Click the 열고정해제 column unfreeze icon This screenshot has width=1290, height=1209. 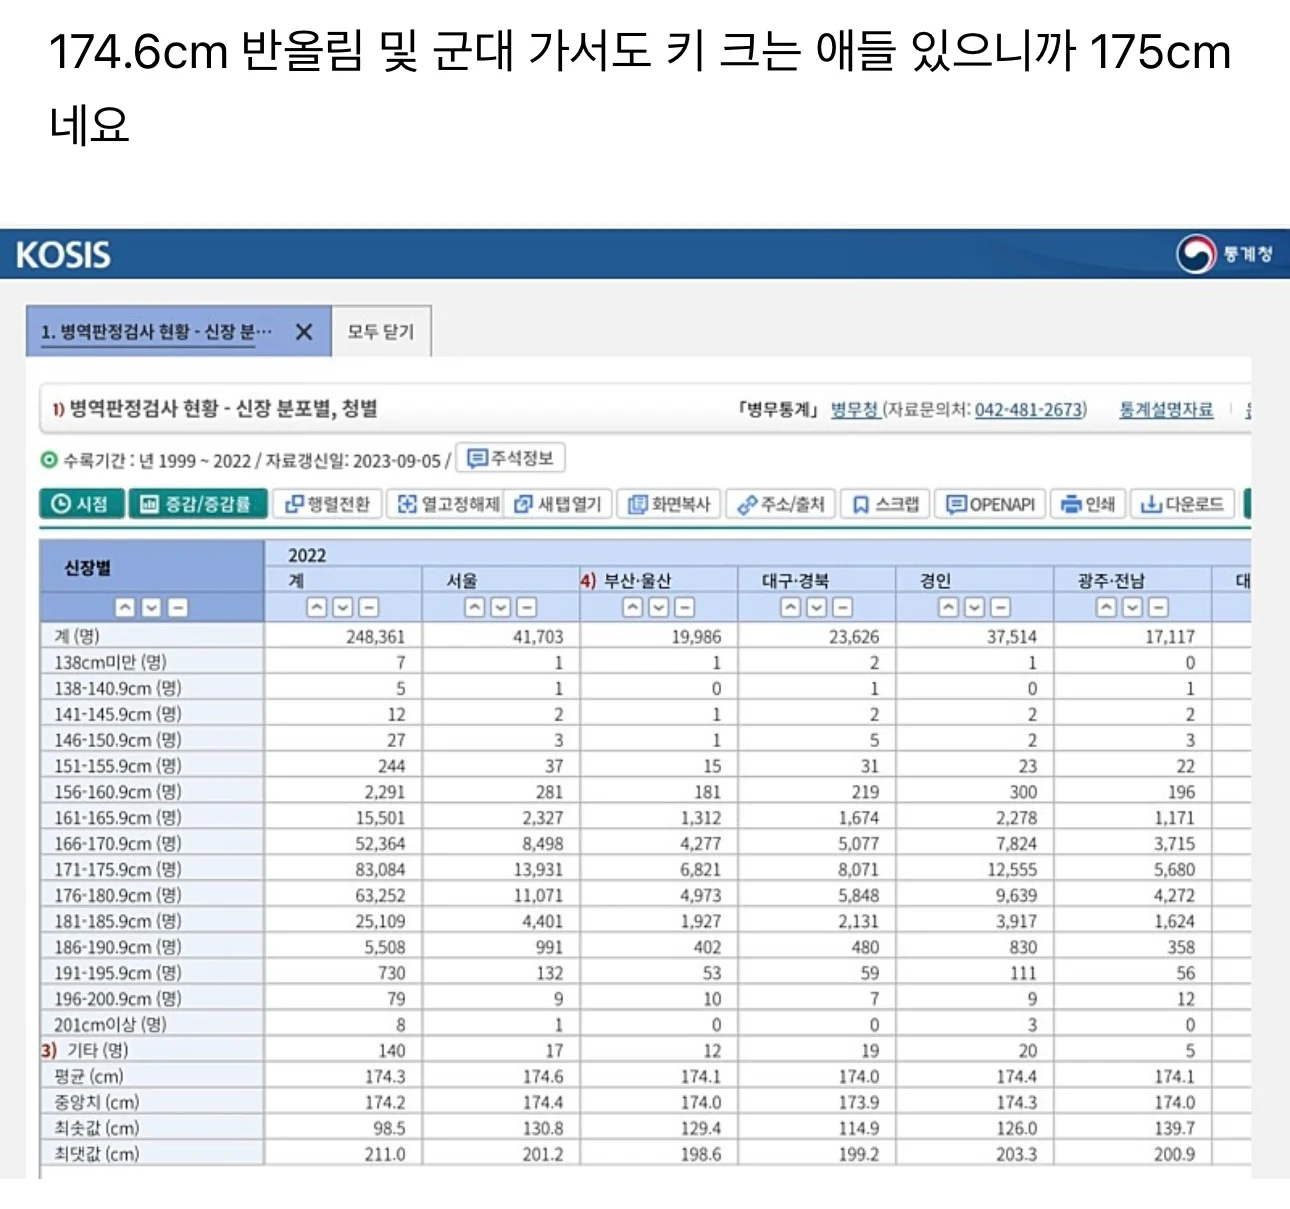point(445,503)
